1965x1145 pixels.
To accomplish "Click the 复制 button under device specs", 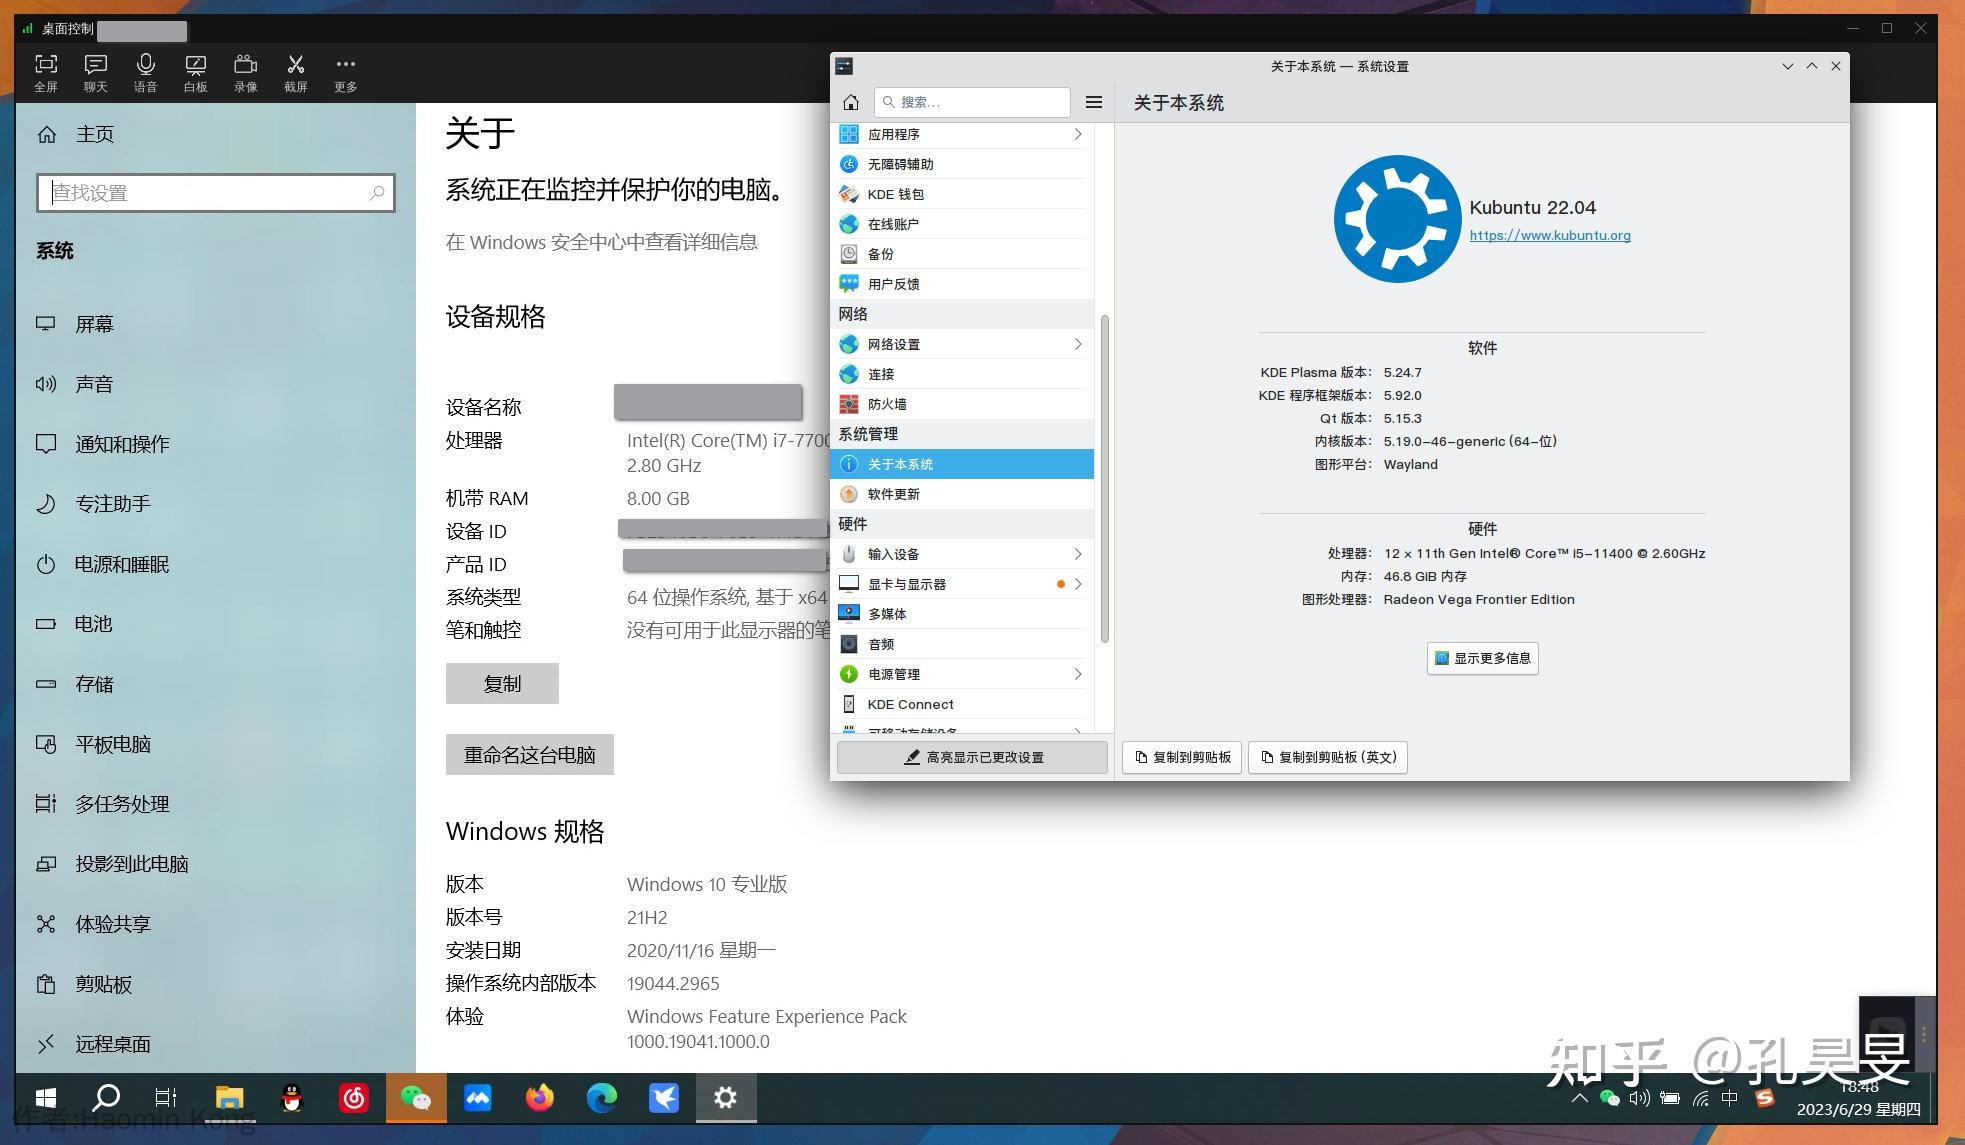I will pos(502,684).
